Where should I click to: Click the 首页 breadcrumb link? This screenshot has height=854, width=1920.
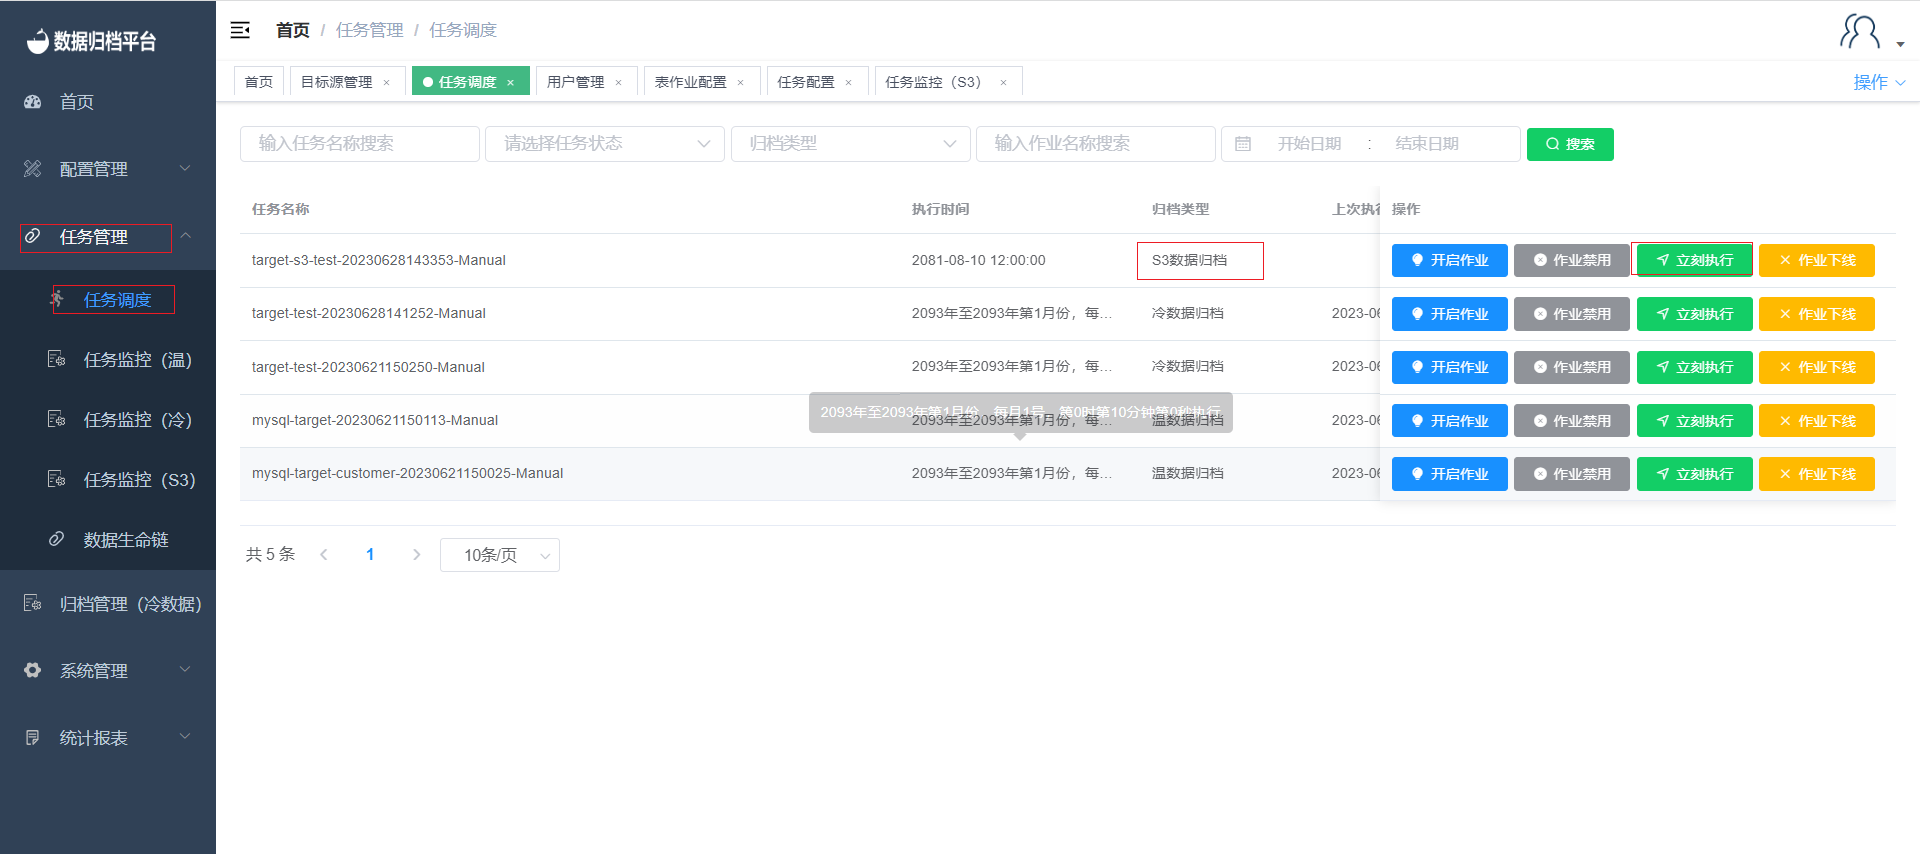pyautogui.click(x=293, y=30)
